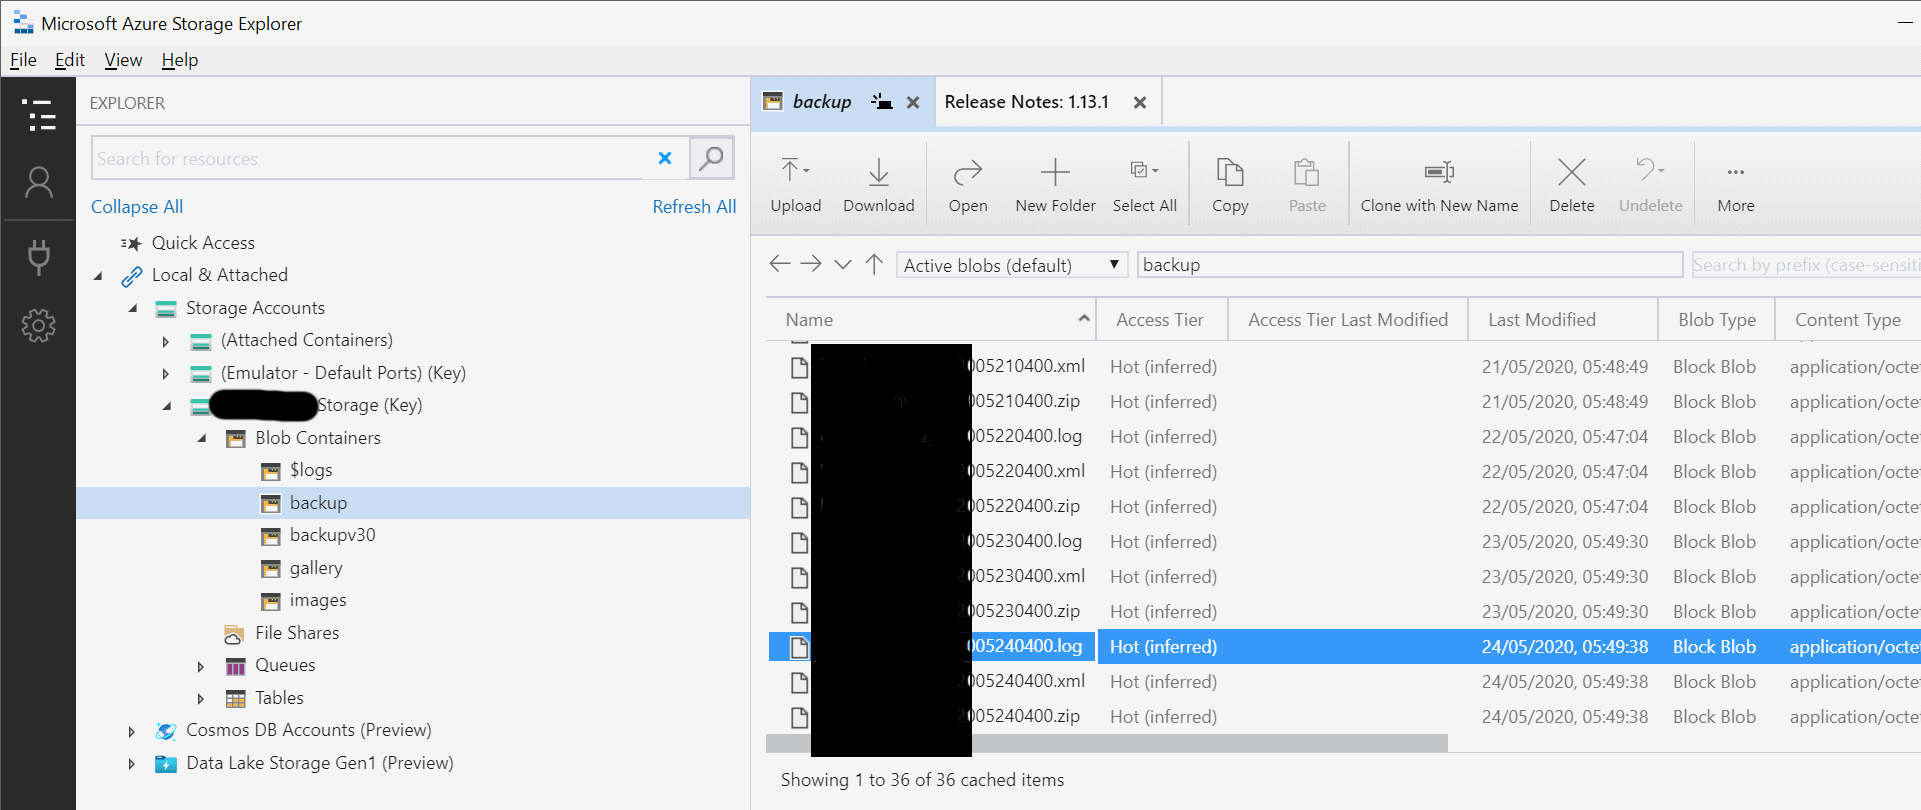Expand the Emulator - Default Ports node
The width and height of the screenshot is (1921, 810).
[166, 374]
